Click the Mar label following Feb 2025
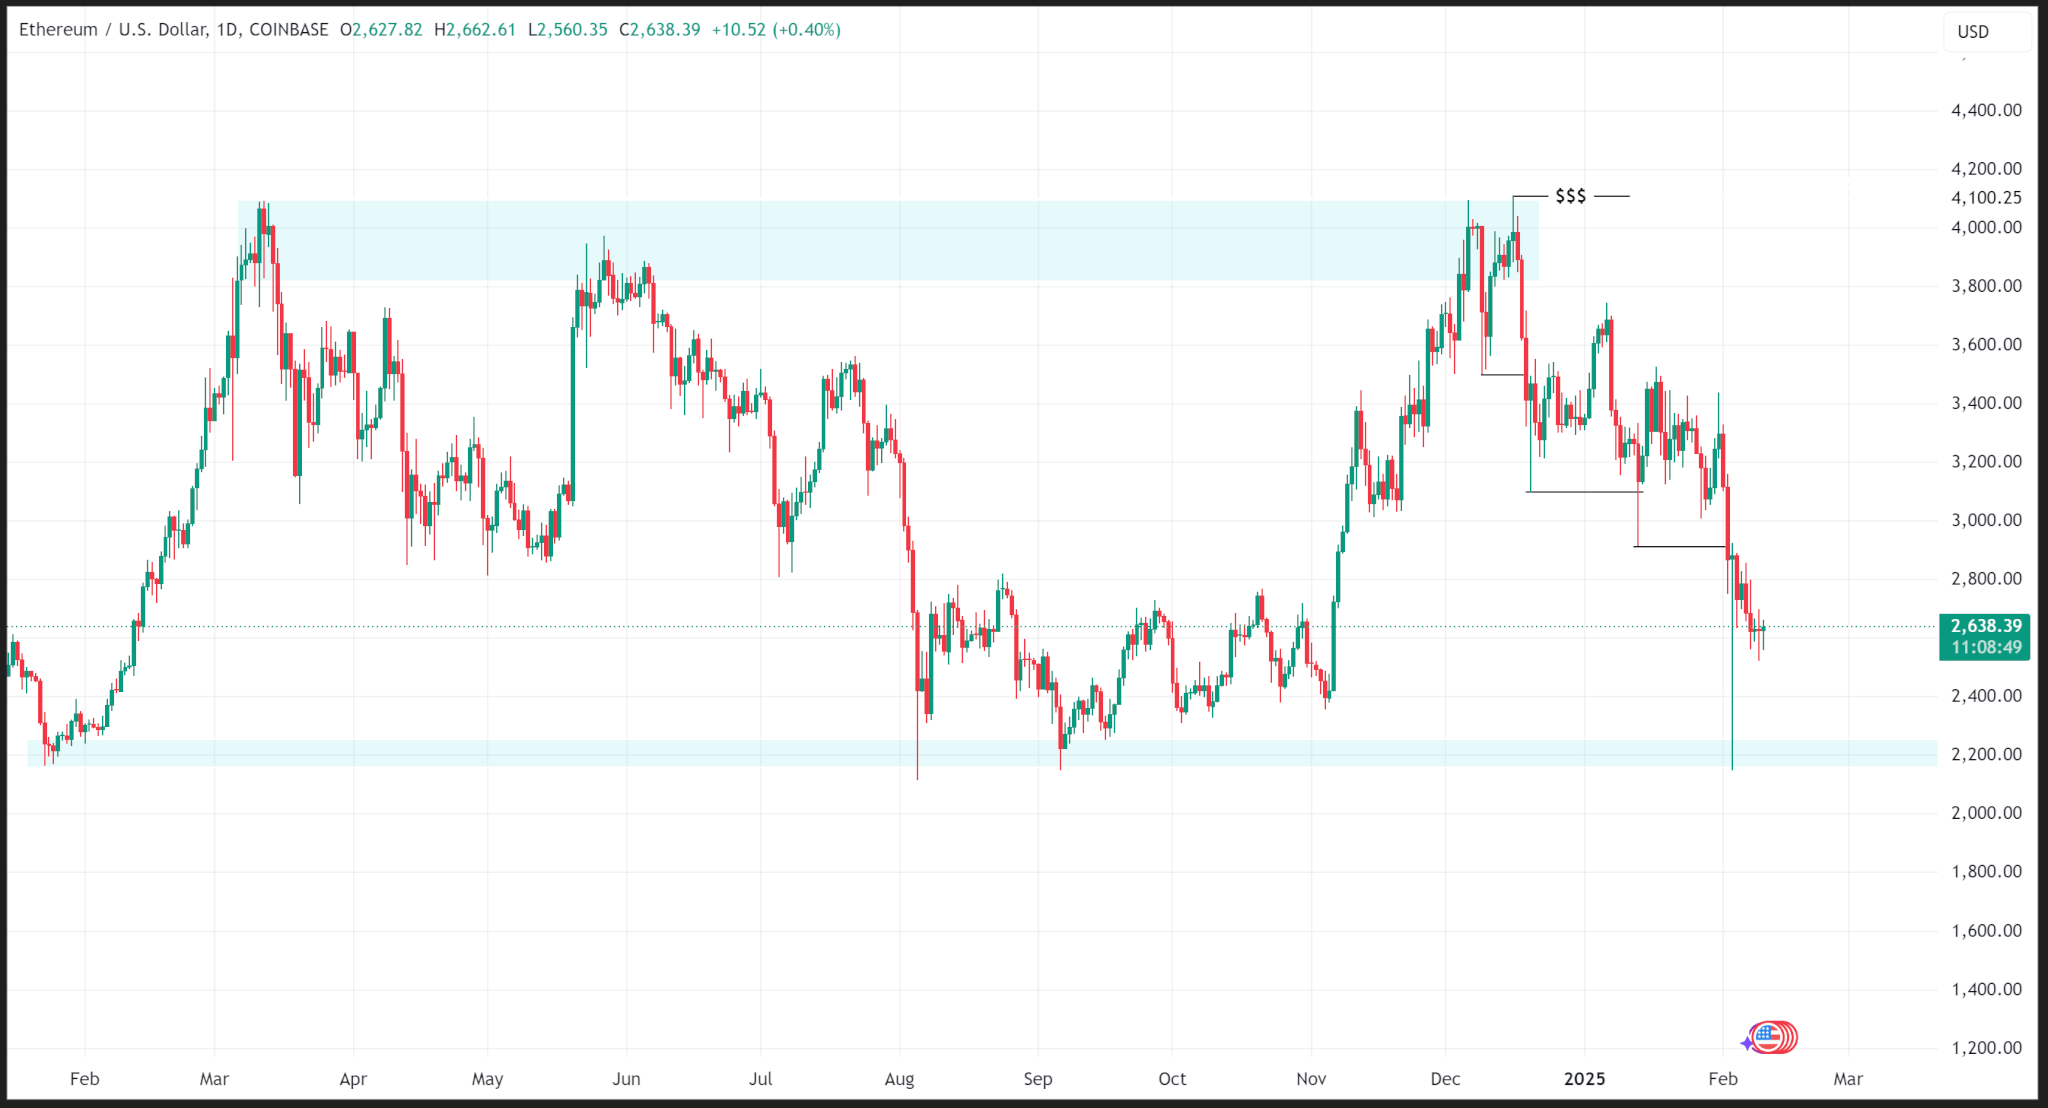2048x1108 pixels. (x=1848, y=1079)
